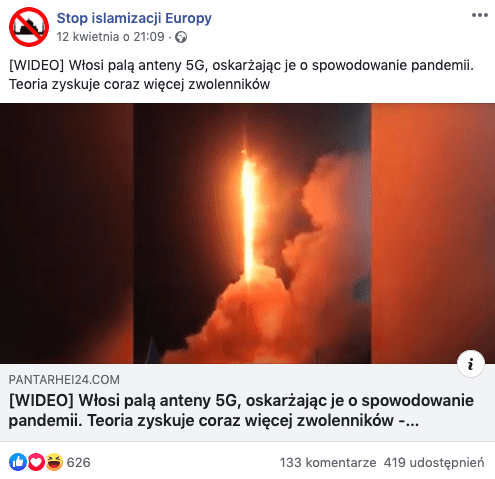The width and height of the screenshot is (495, 479).
Task: Open the bold article headline in link card
Action: click(x=241, y=410)
